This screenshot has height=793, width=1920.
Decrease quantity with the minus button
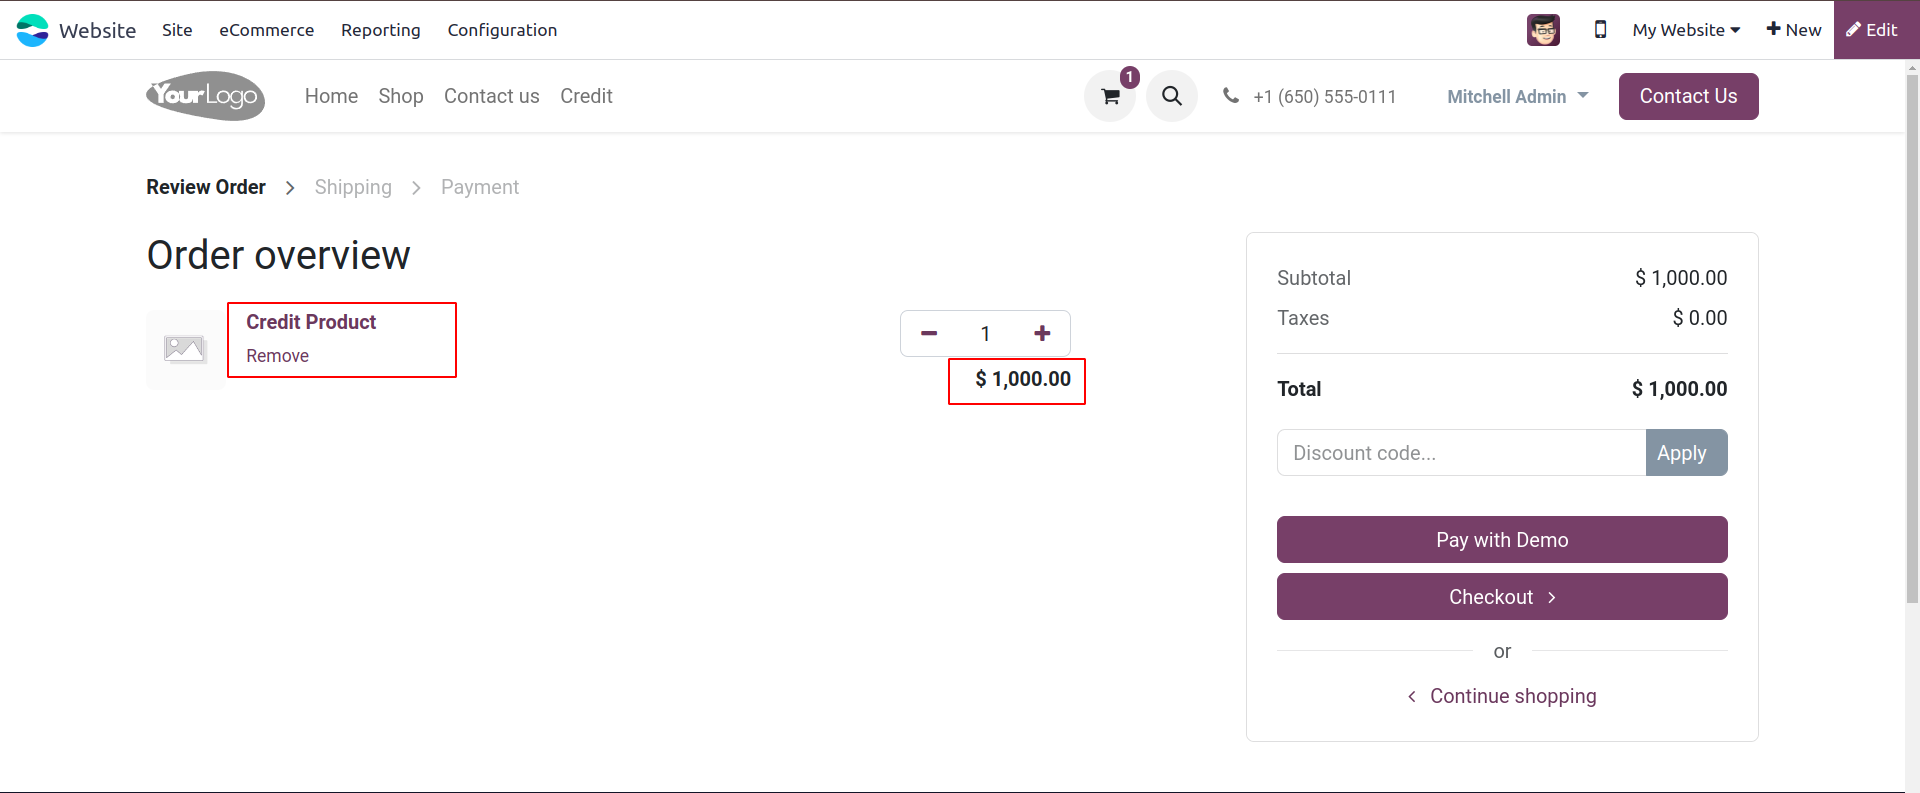pos(929,334)
